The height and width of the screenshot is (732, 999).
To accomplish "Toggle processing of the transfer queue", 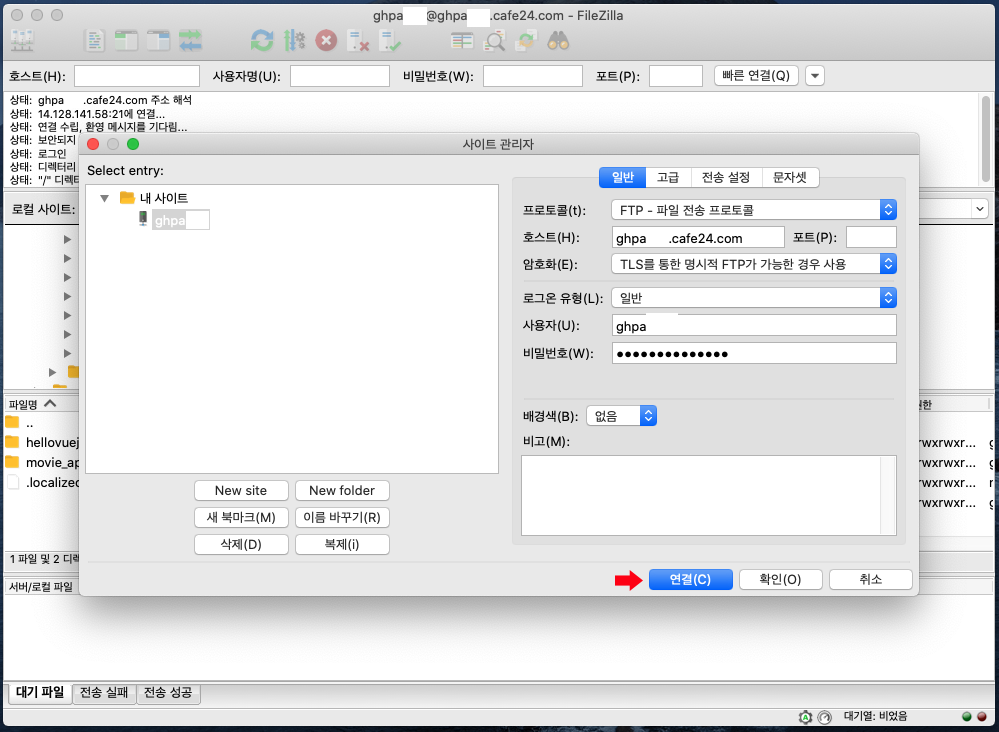I will click(294, 41).
